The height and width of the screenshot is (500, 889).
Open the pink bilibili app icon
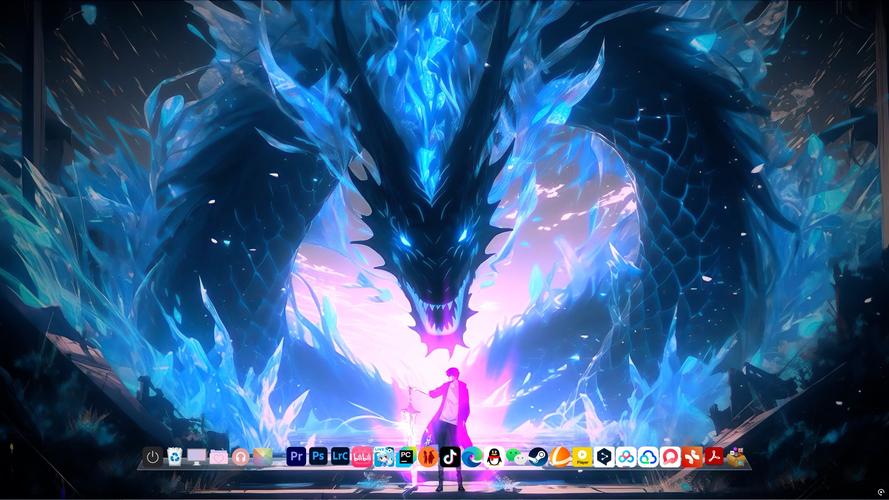tap(362, 456)
